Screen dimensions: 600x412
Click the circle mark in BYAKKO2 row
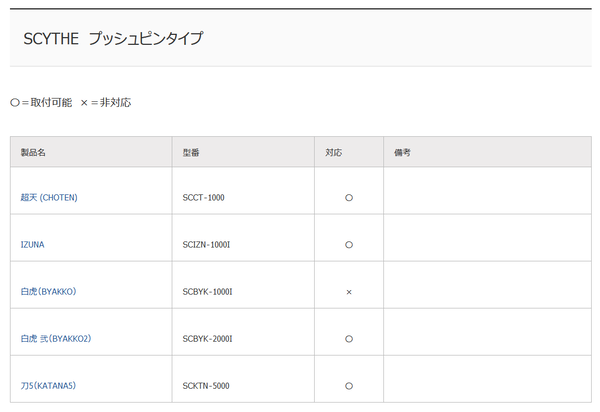[349, 339]
